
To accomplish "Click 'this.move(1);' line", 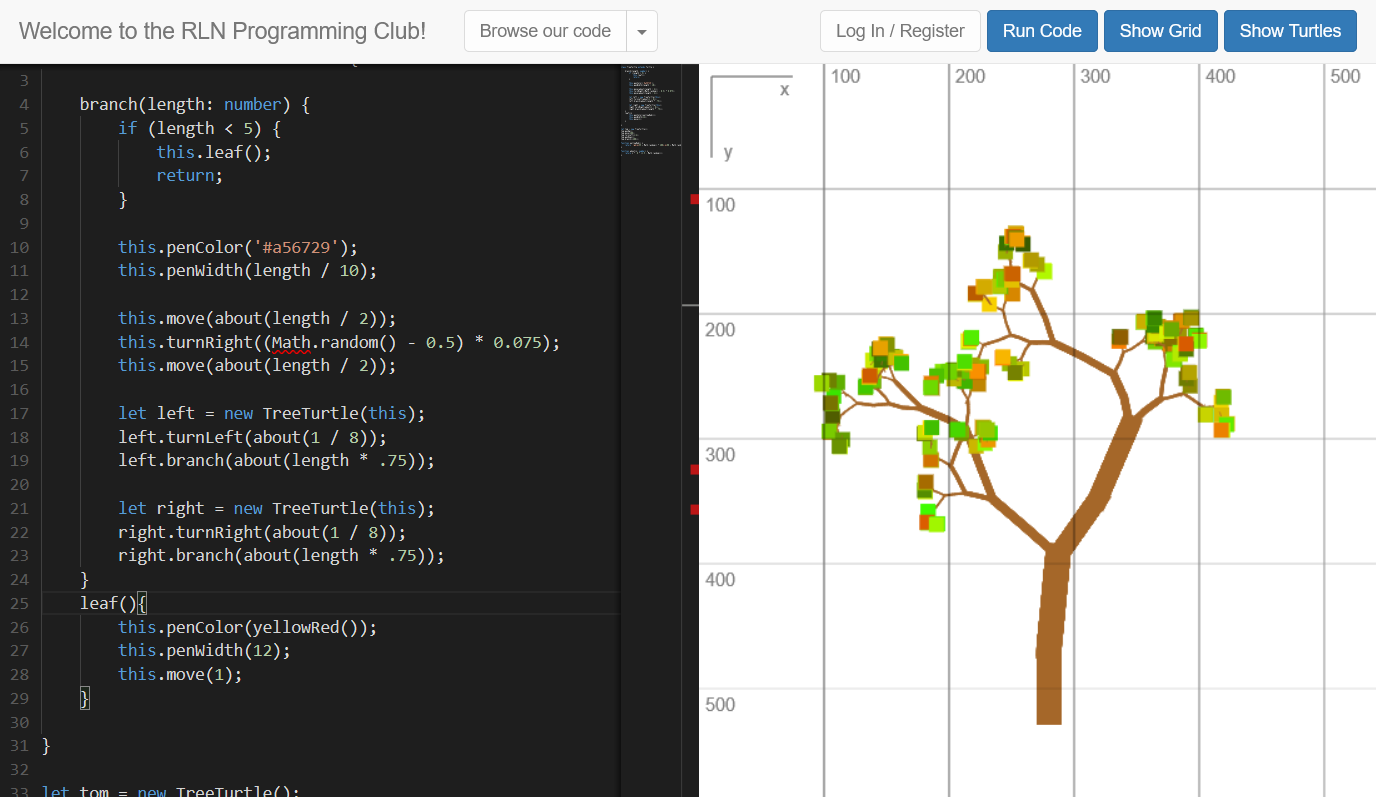I will coord(180,674).
